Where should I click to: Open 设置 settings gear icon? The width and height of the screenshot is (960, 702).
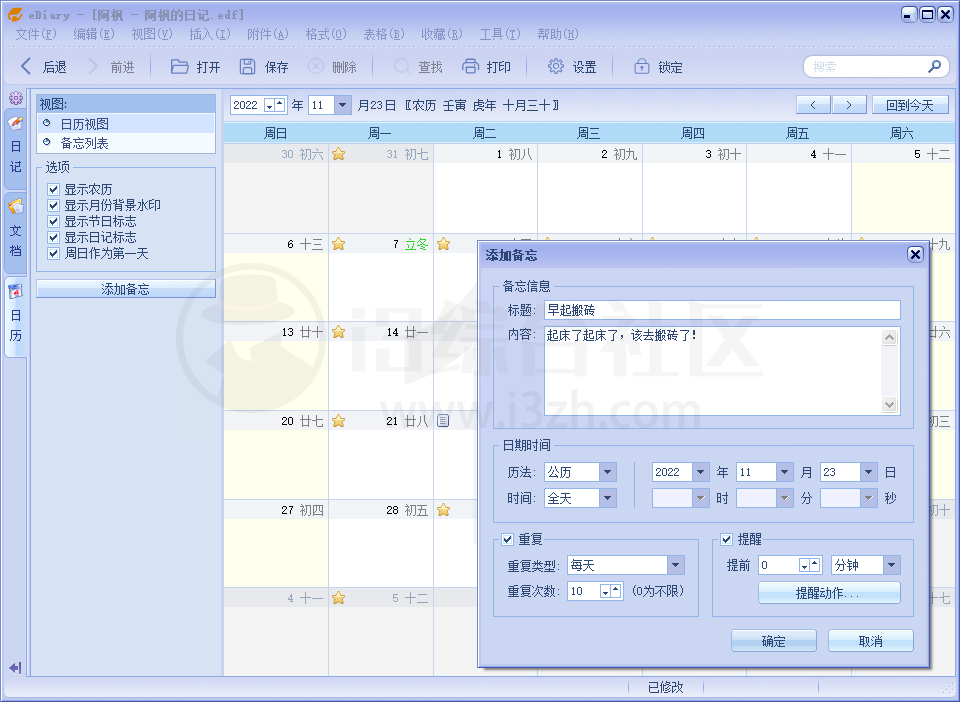click(x=555, y=66)
